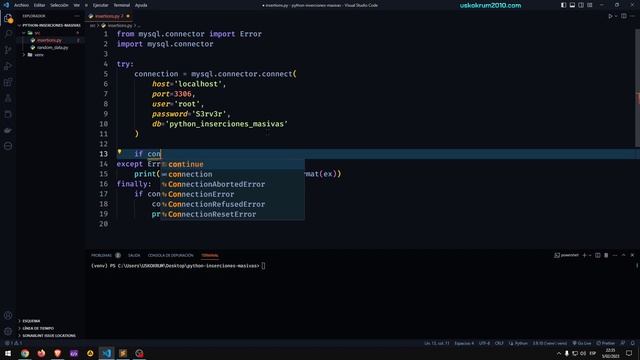Switch to Google Chrome in the taskbar

tap(25, 353)
